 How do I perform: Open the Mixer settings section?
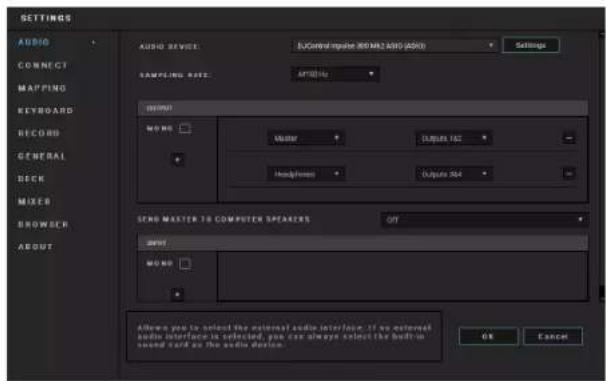[34, 202]
